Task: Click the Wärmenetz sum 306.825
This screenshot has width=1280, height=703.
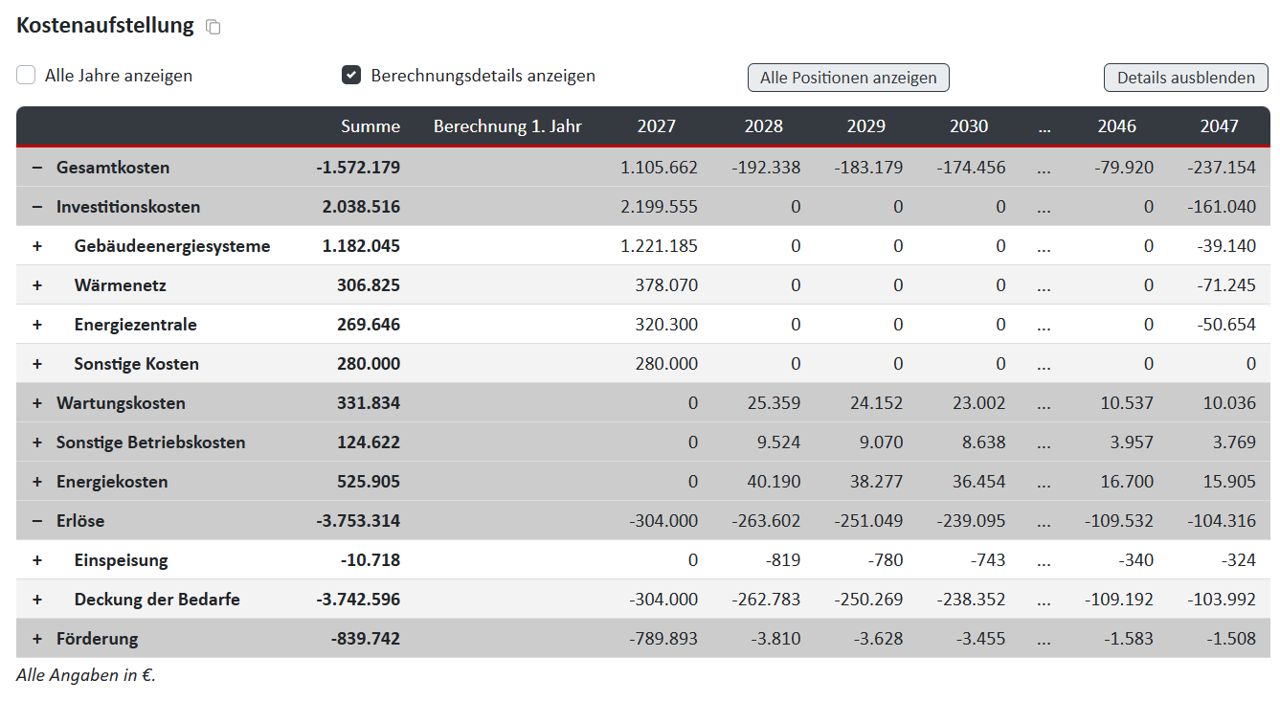Action: click(x=368, y=285)
